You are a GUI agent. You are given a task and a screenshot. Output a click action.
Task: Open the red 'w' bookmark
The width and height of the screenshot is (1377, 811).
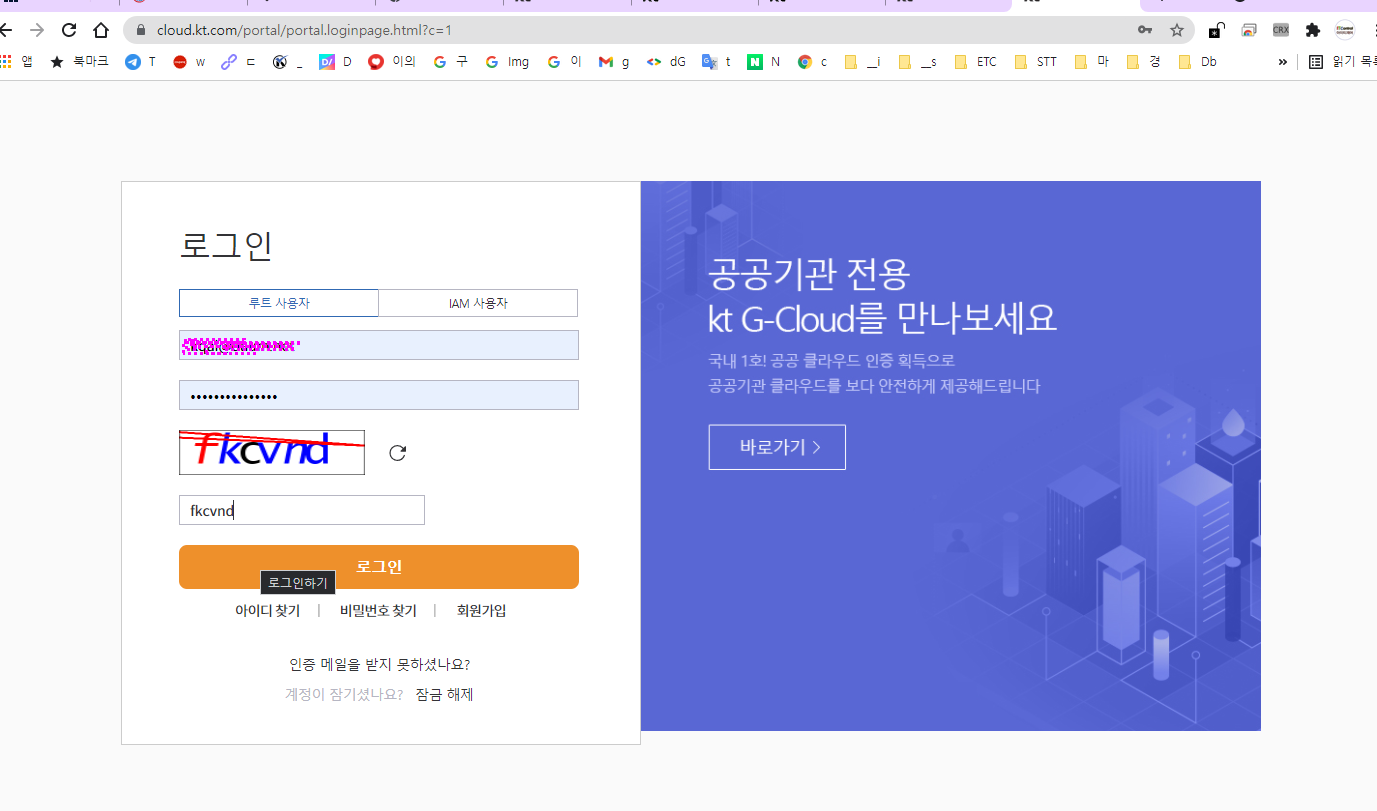pyautogui.click(x=189, y=62)
